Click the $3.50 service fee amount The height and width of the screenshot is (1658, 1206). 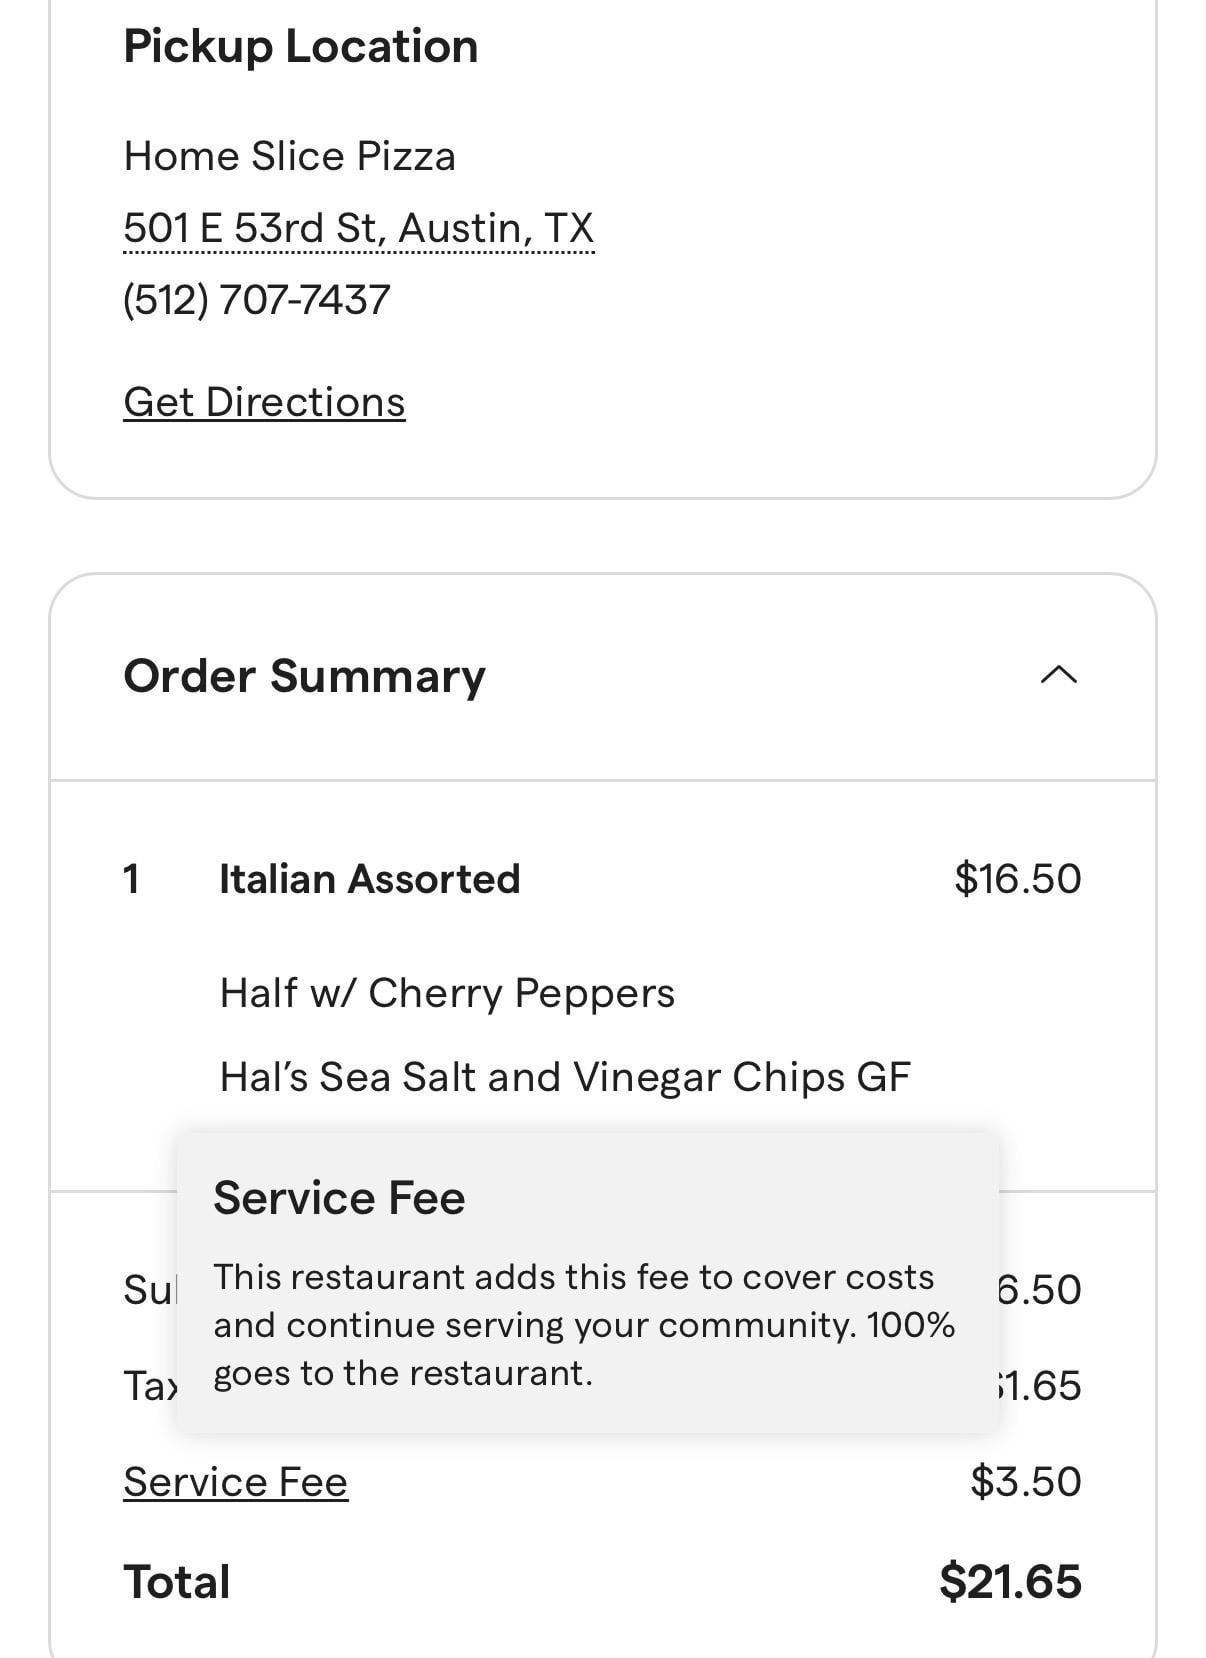tap(1025, 1482)
